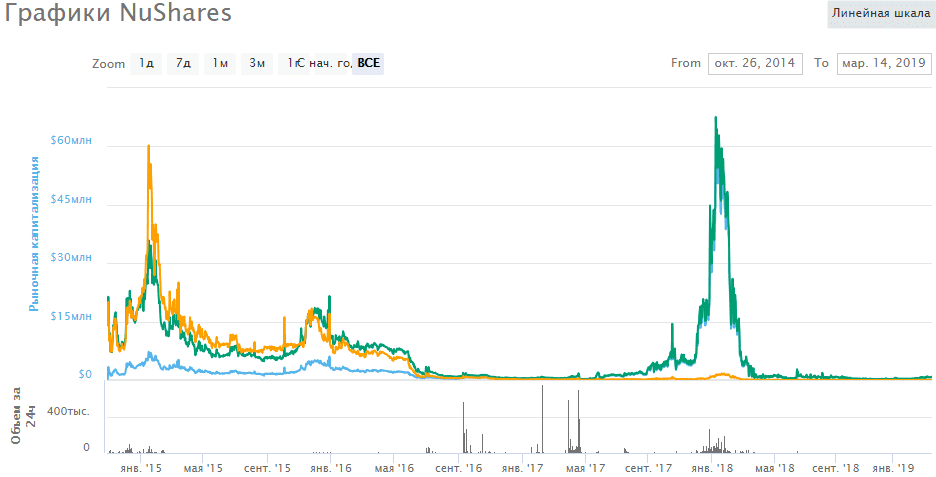The width and height of the screenshot is (936, 477).
Task: Switch the Линейная шкала scale button
Action: click(881, 14)
